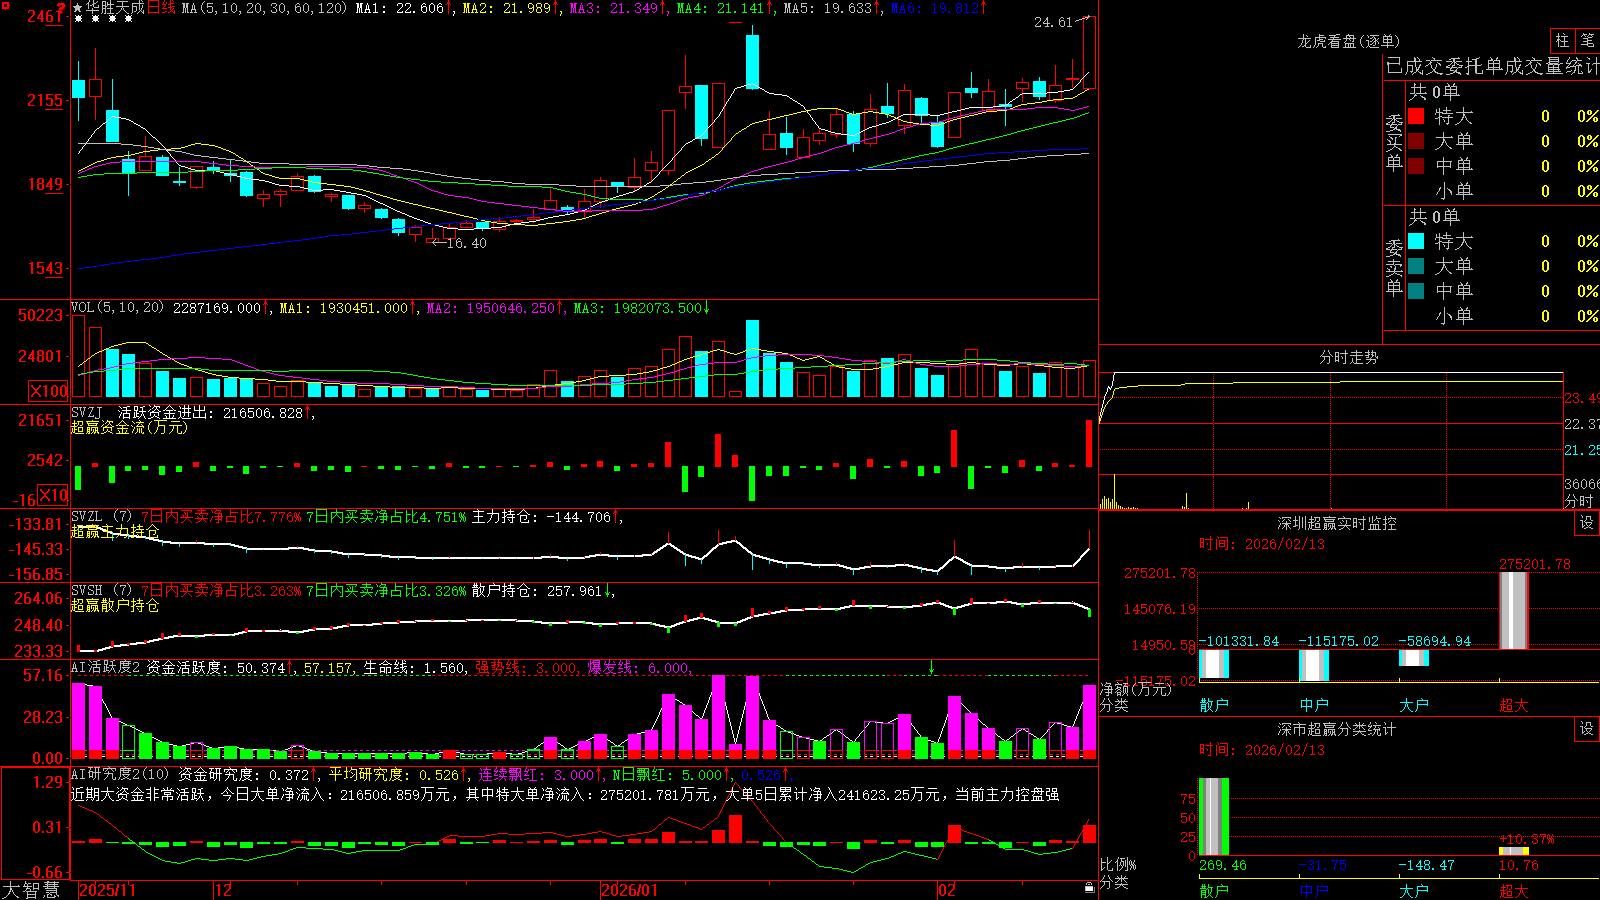
Task: Click the SVSH (7) indicator label
Action: [101, 591]
